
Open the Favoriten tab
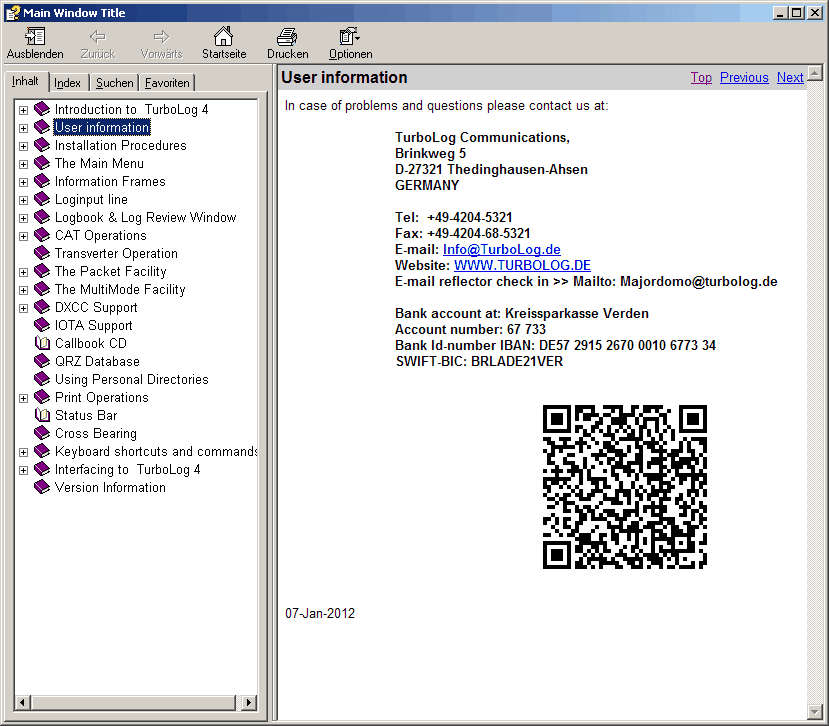click(167, 83)
